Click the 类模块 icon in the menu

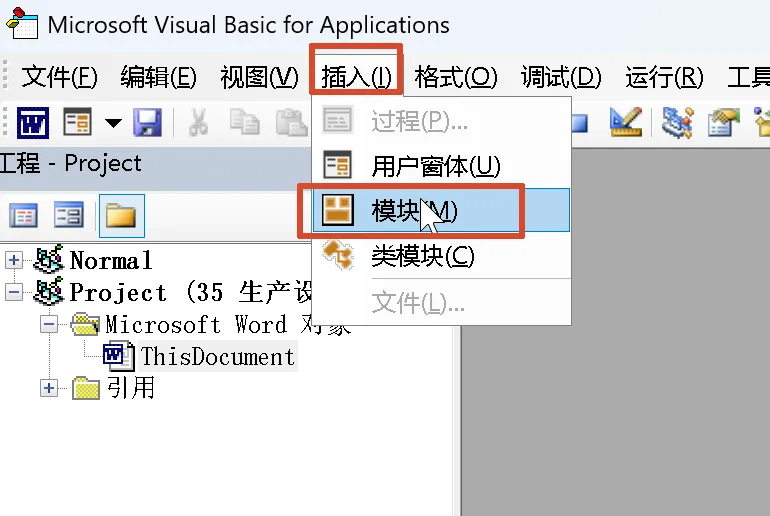pos(338,255)
